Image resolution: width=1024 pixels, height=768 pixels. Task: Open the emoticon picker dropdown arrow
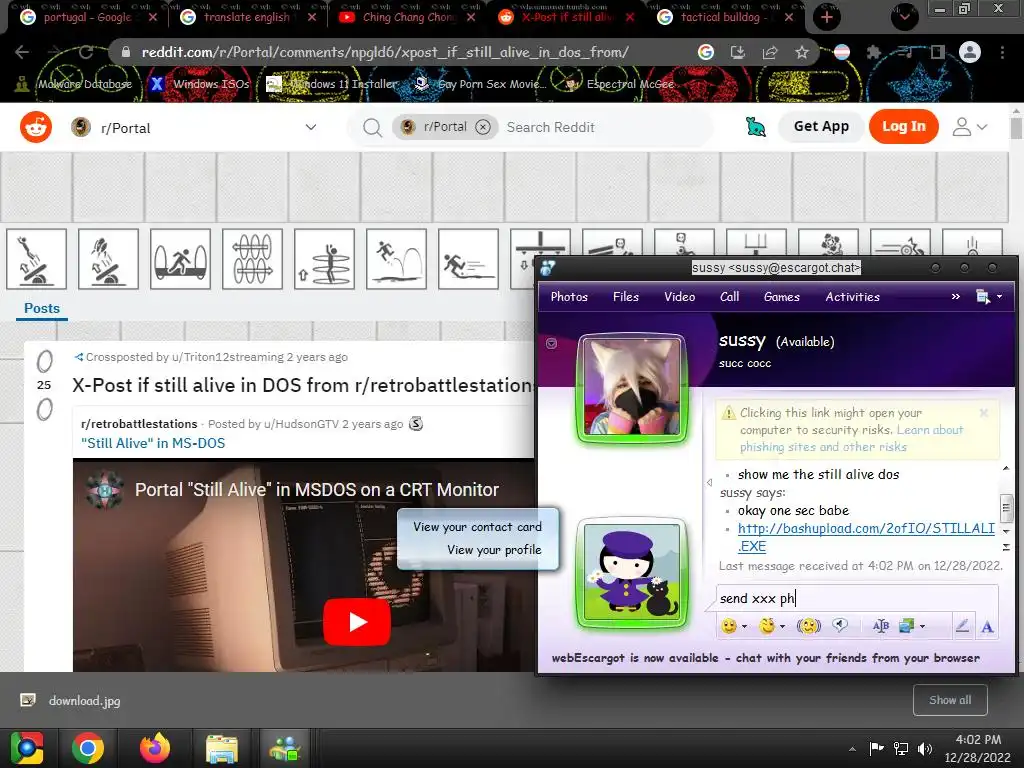(x=744, y=626)
